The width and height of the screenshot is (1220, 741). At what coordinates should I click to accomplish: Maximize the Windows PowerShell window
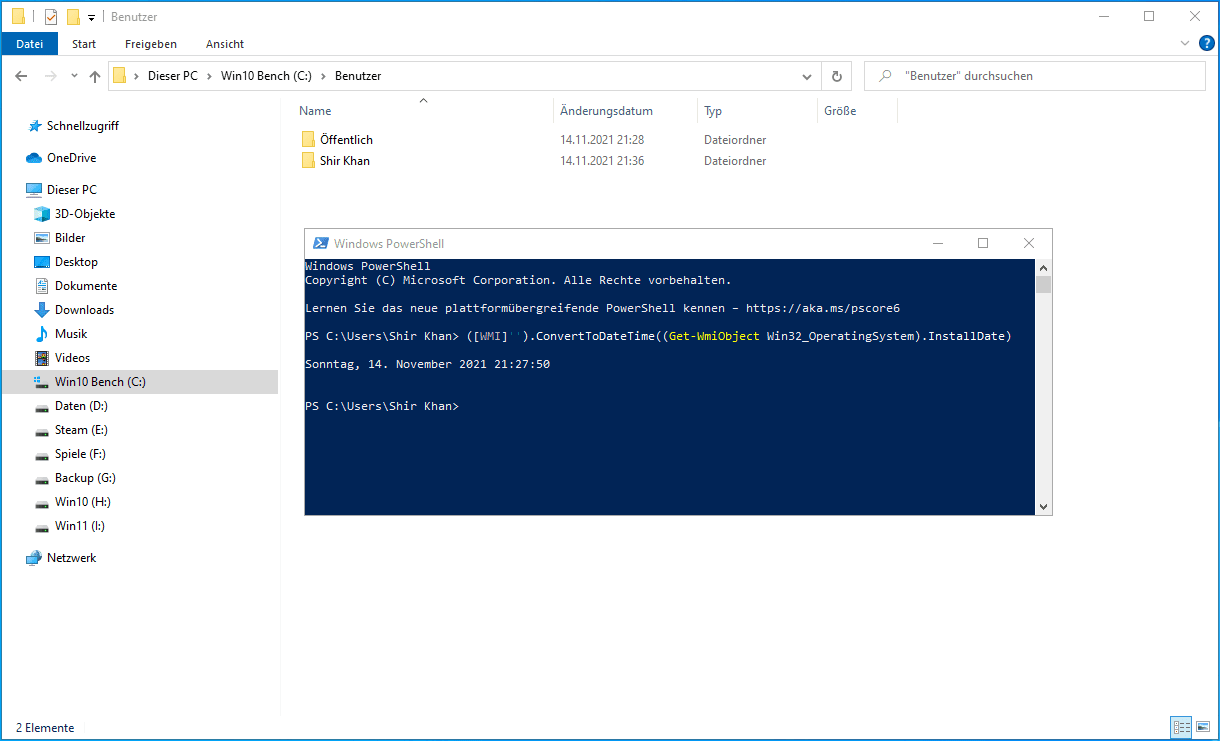coord(983,243)
